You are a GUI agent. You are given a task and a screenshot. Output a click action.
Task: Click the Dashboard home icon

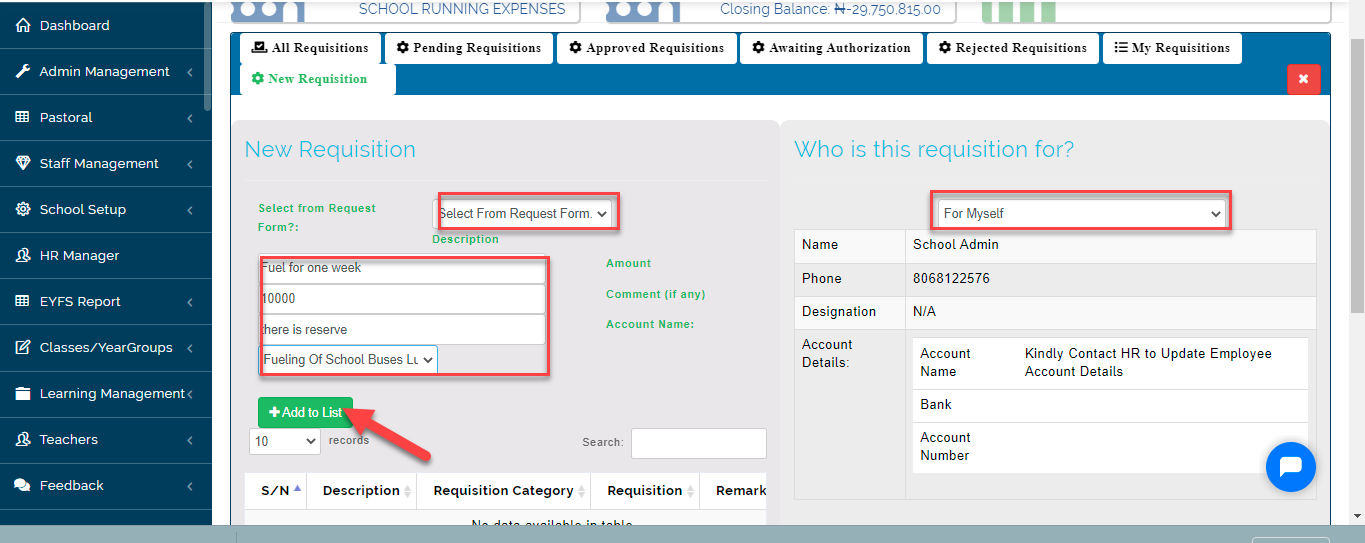click(23, 26)
